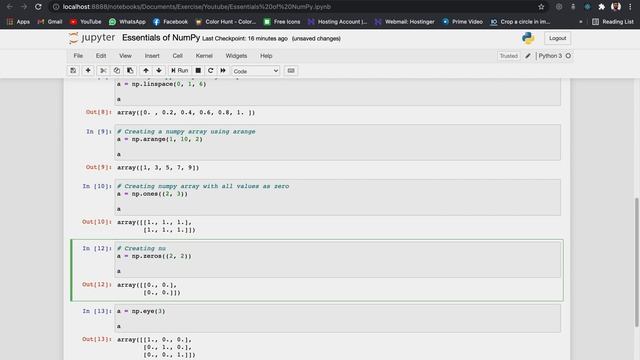Click inside the np.ones code cell

pos(338,197)
